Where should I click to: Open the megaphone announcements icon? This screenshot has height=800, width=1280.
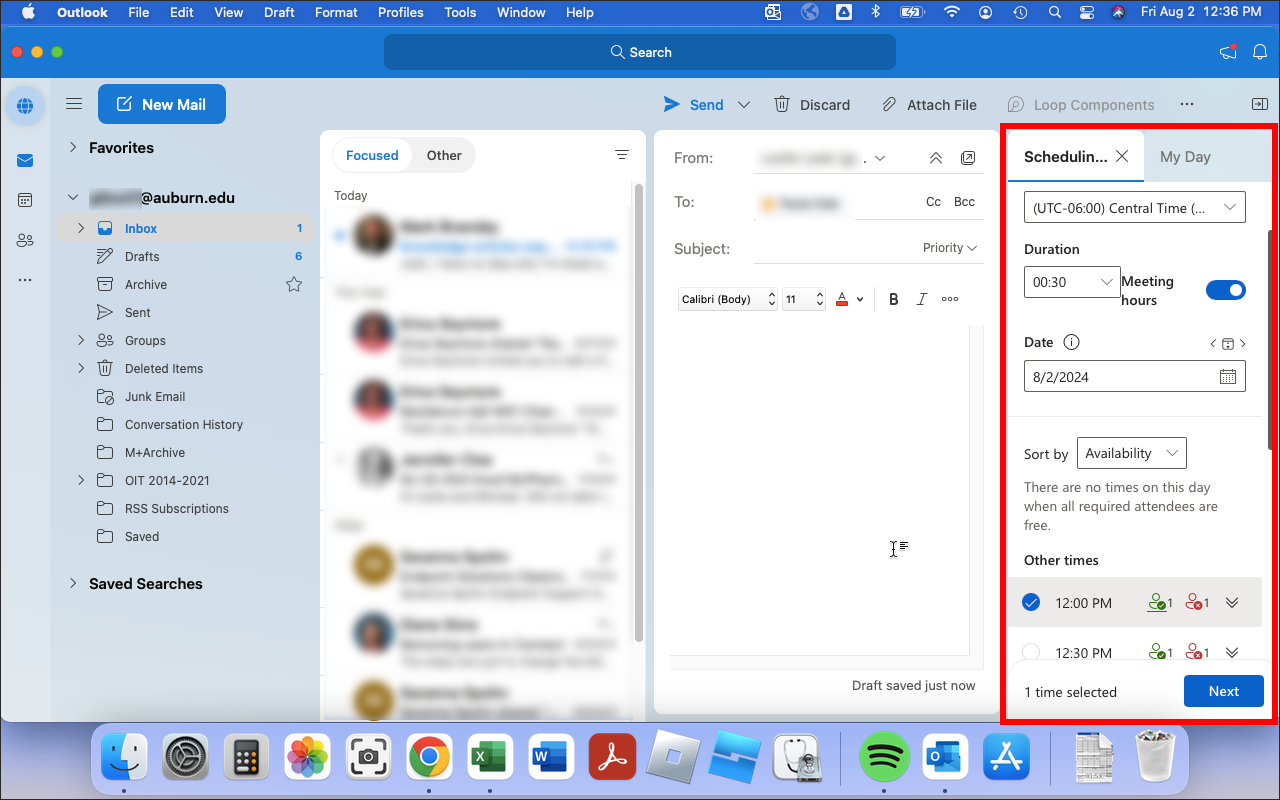[1228, 52]
